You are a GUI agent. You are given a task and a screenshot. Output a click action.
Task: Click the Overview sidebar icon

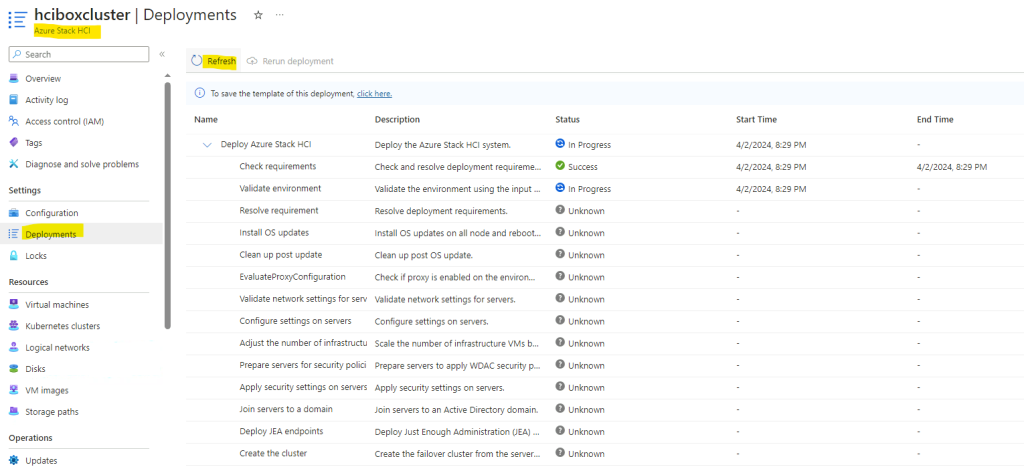click(x=14, y=78)
